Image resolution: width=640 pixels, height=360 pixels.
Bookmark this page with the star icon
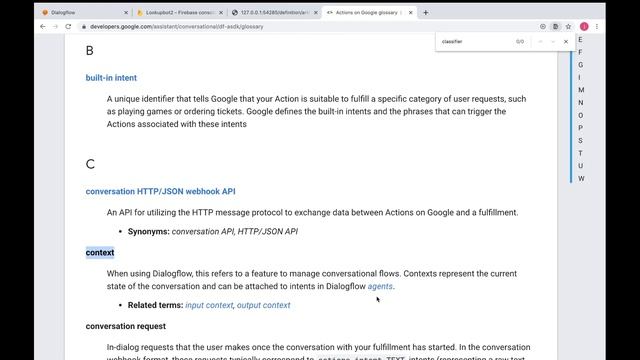[568, 27]
